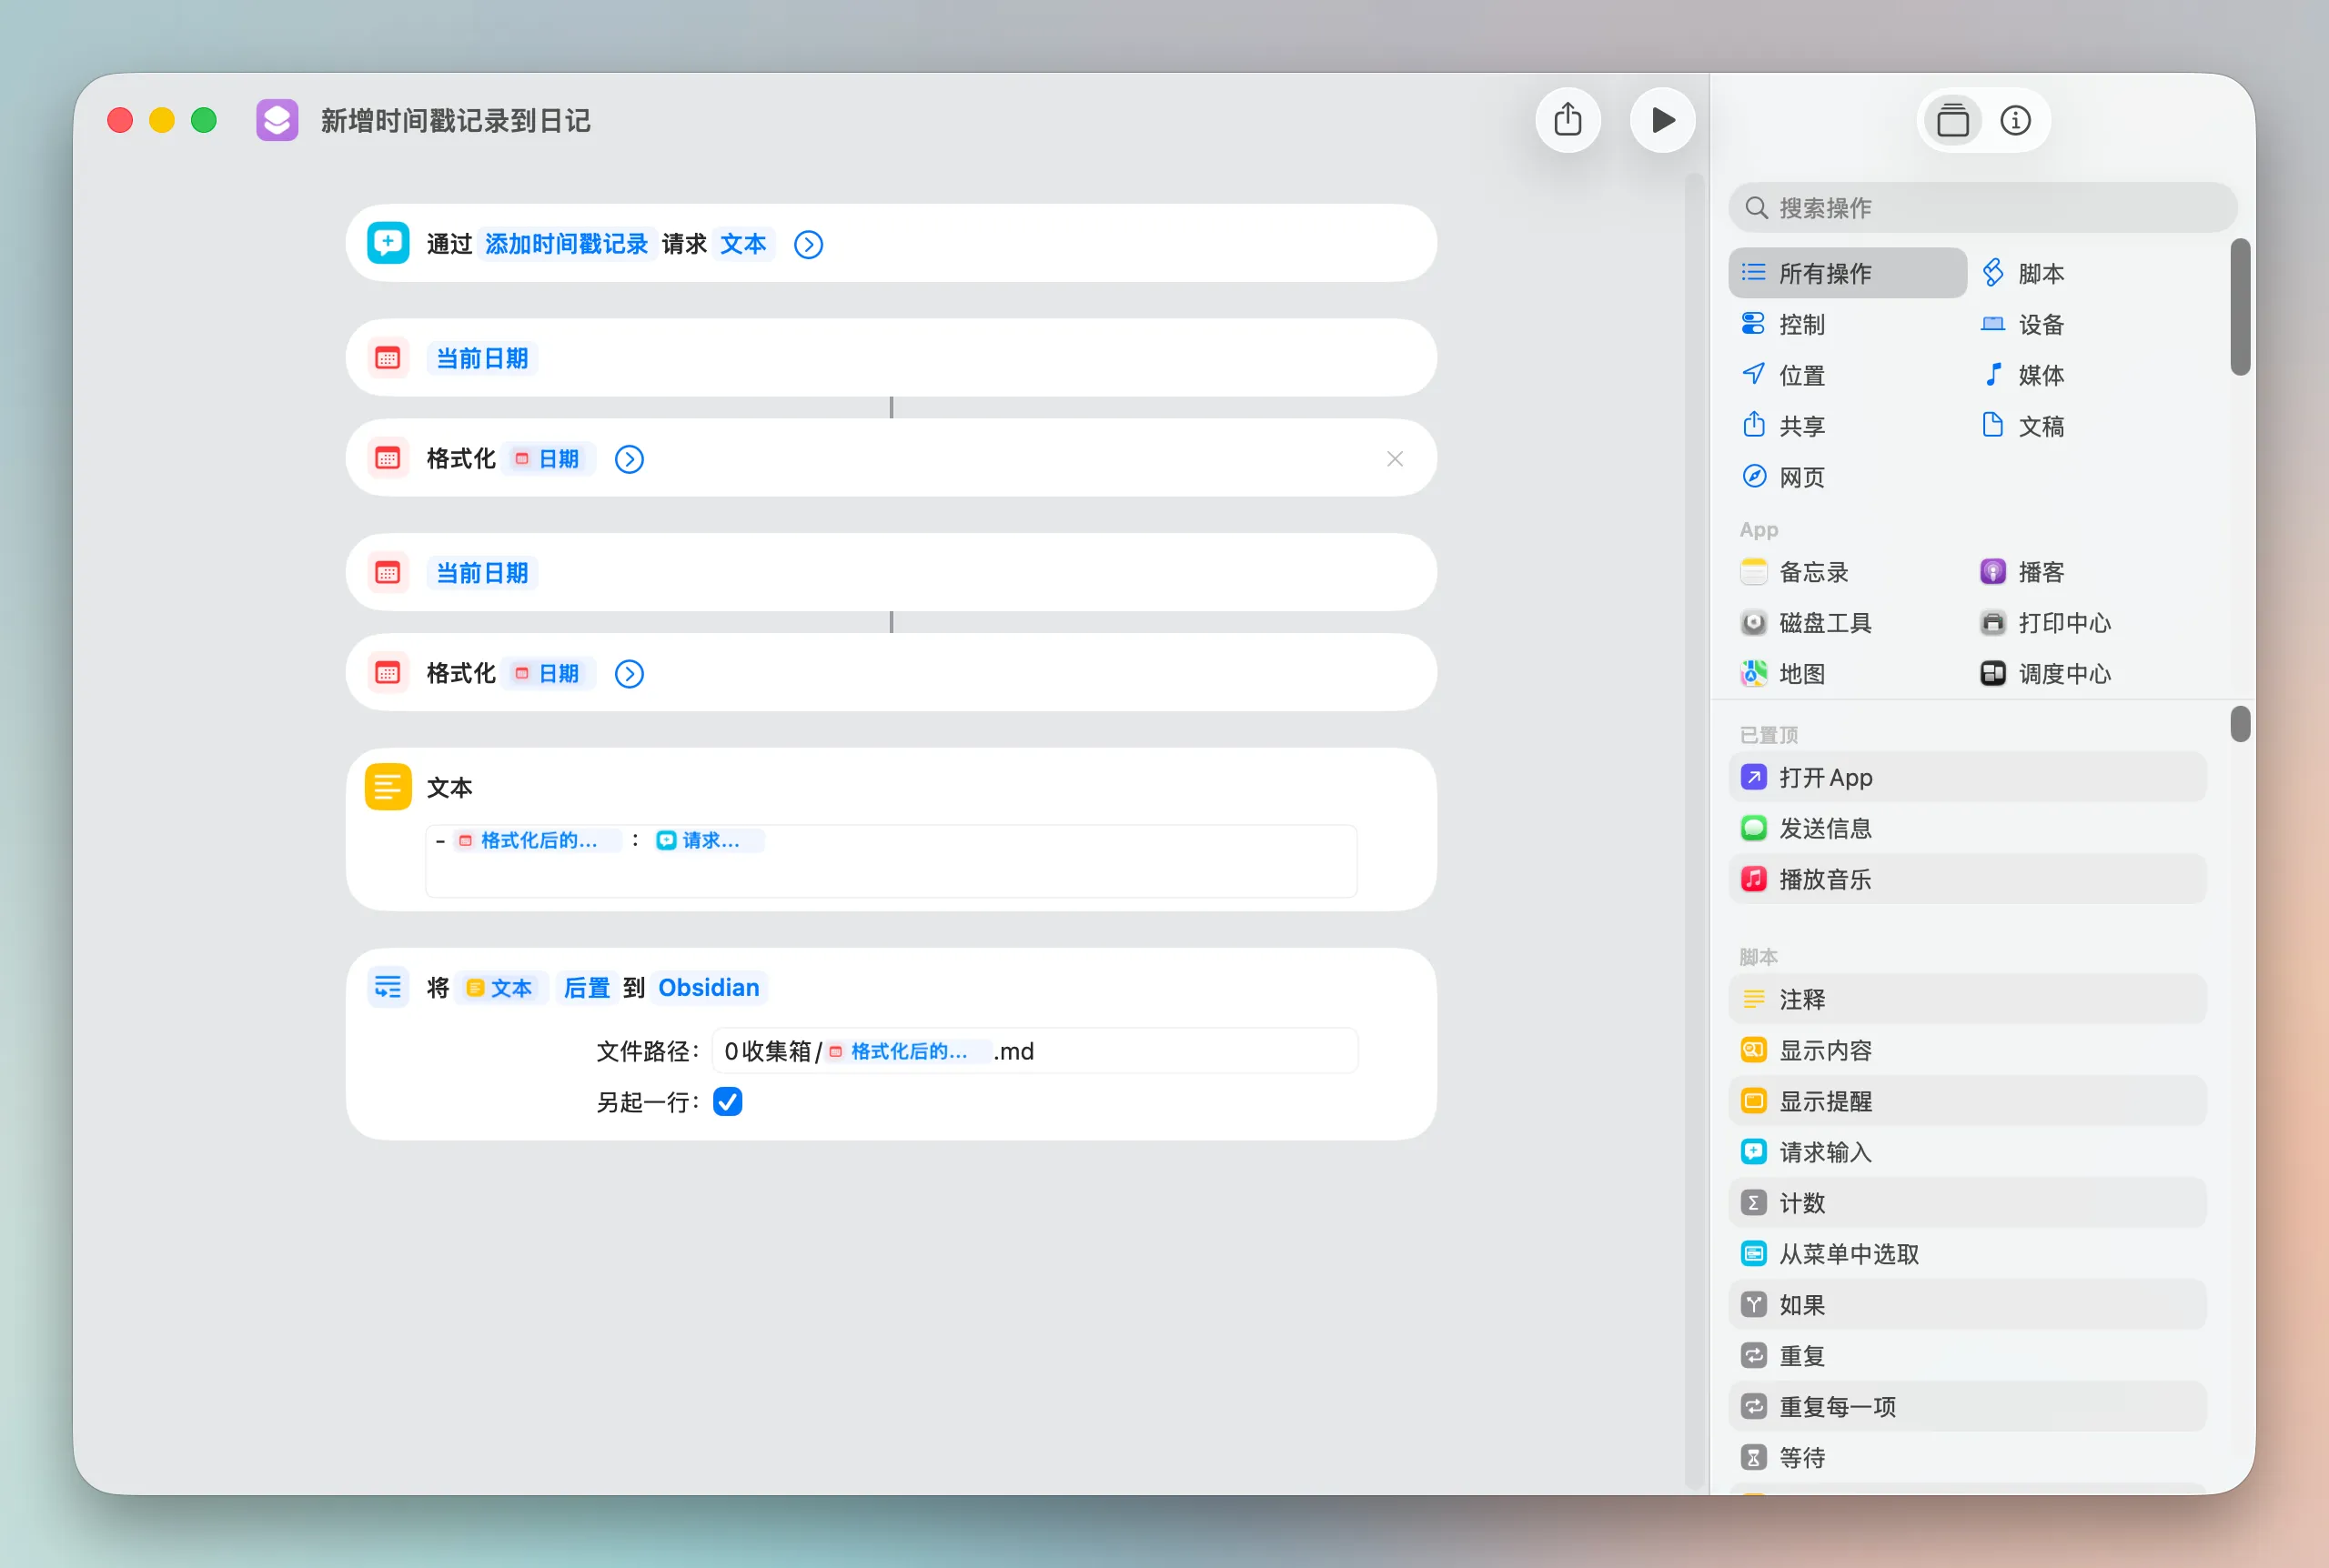
Task: Run the shortcut with the play button
Action: [x=1662, y=119]
